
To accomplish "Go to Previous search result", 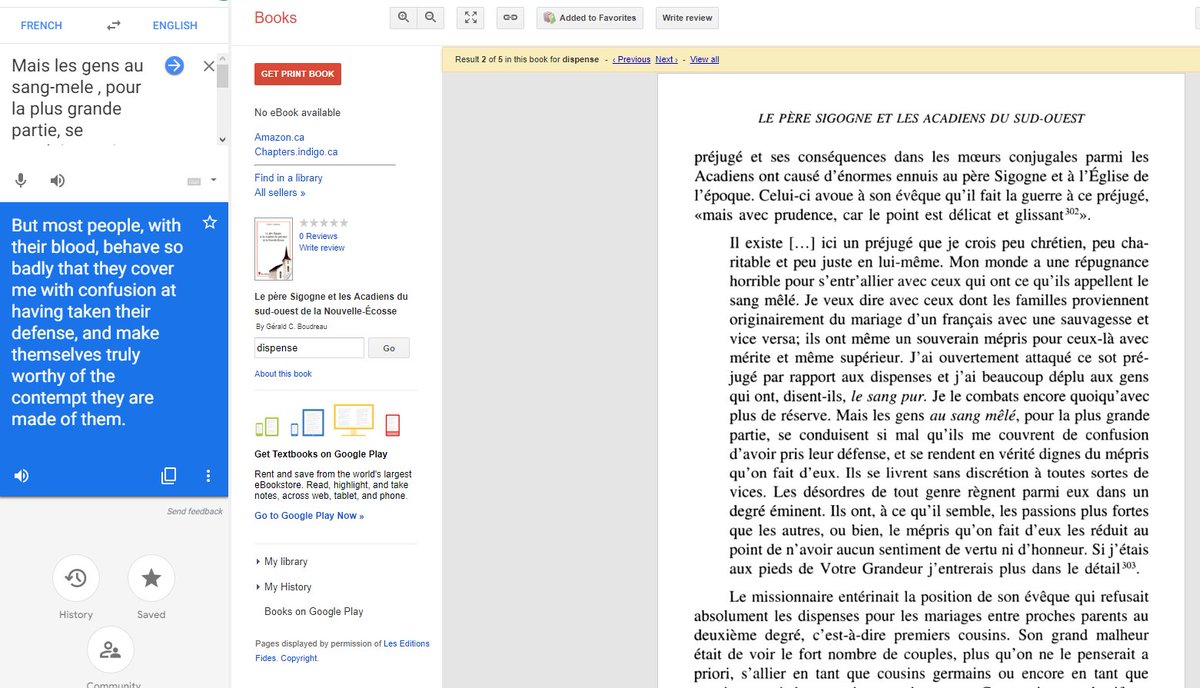I will 632,59.
